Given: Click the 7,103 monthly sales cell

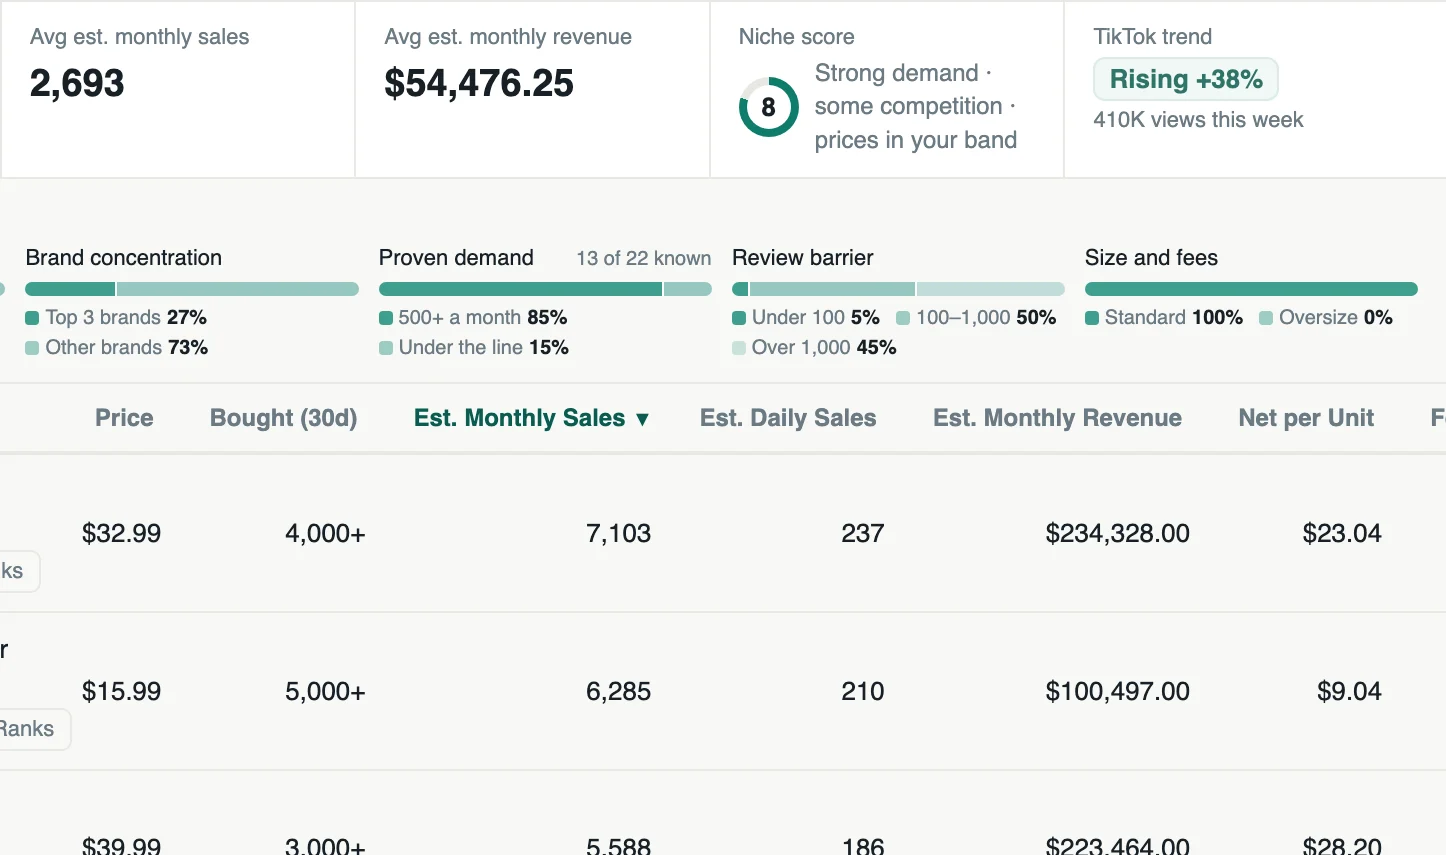Looking at the screenshot, I should tap(618, 533).
